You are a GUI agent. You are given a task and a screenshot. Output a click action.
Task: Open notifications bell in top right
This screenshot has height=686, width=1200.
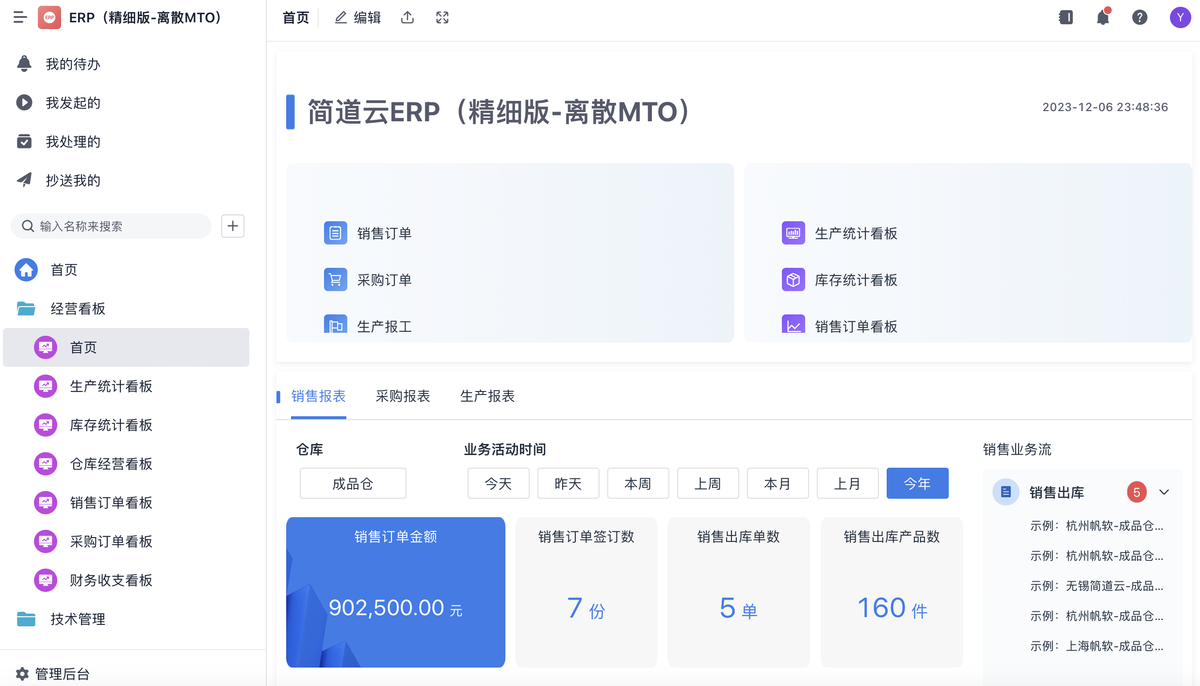(1103, 18)
